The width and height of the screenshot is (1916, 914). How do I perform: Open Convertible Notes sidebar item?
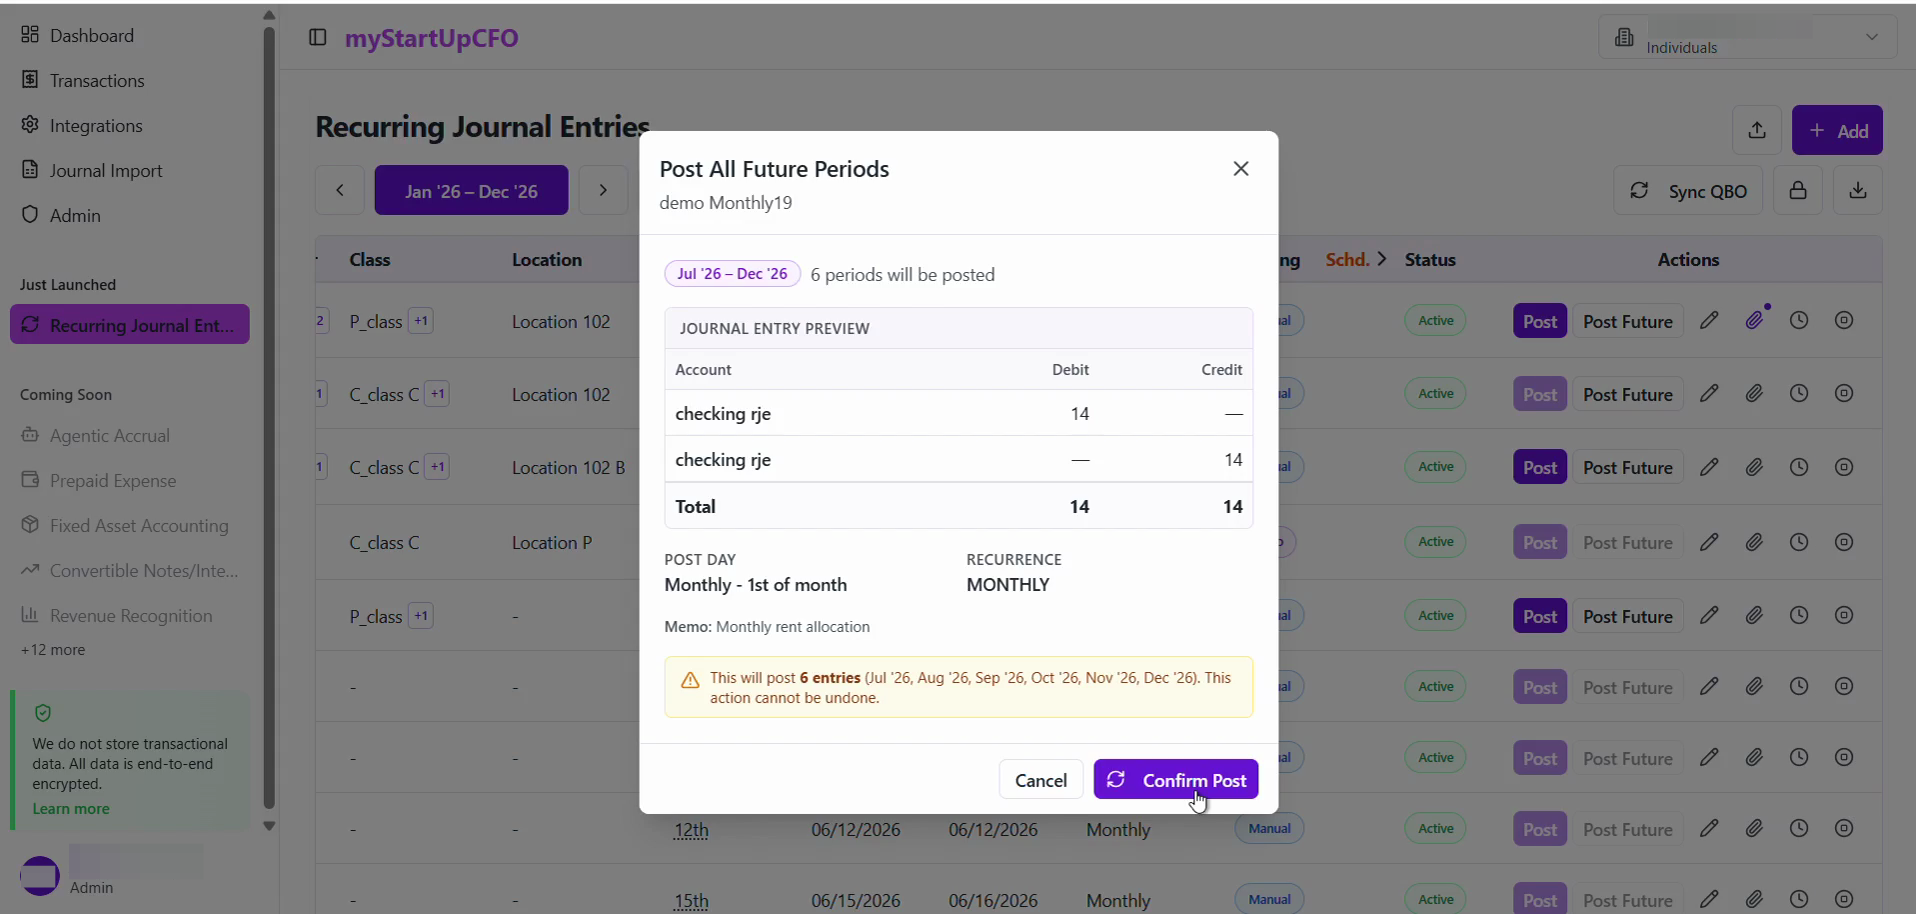[129, 570]
